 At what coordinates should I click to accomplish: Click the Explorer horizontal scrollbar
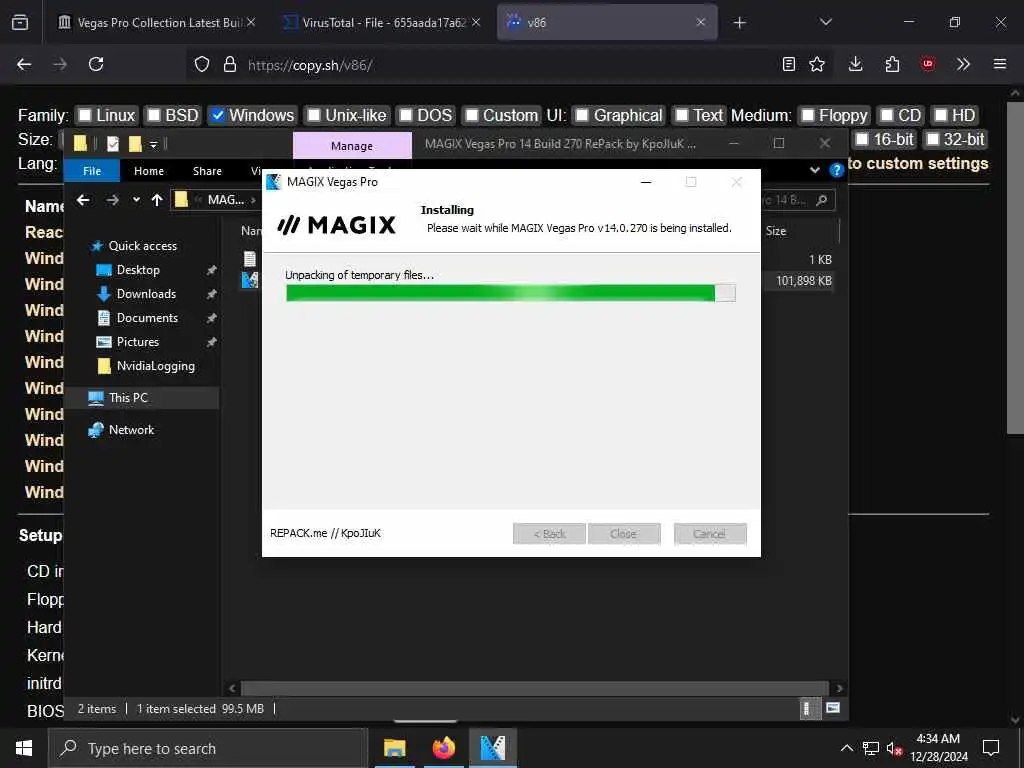pos(534,688)
